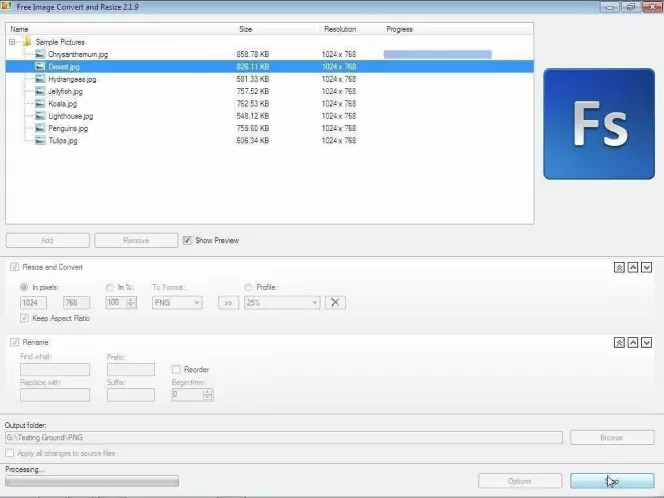
Task: Select the Profile radio button
Action: [x=248, y=287]
